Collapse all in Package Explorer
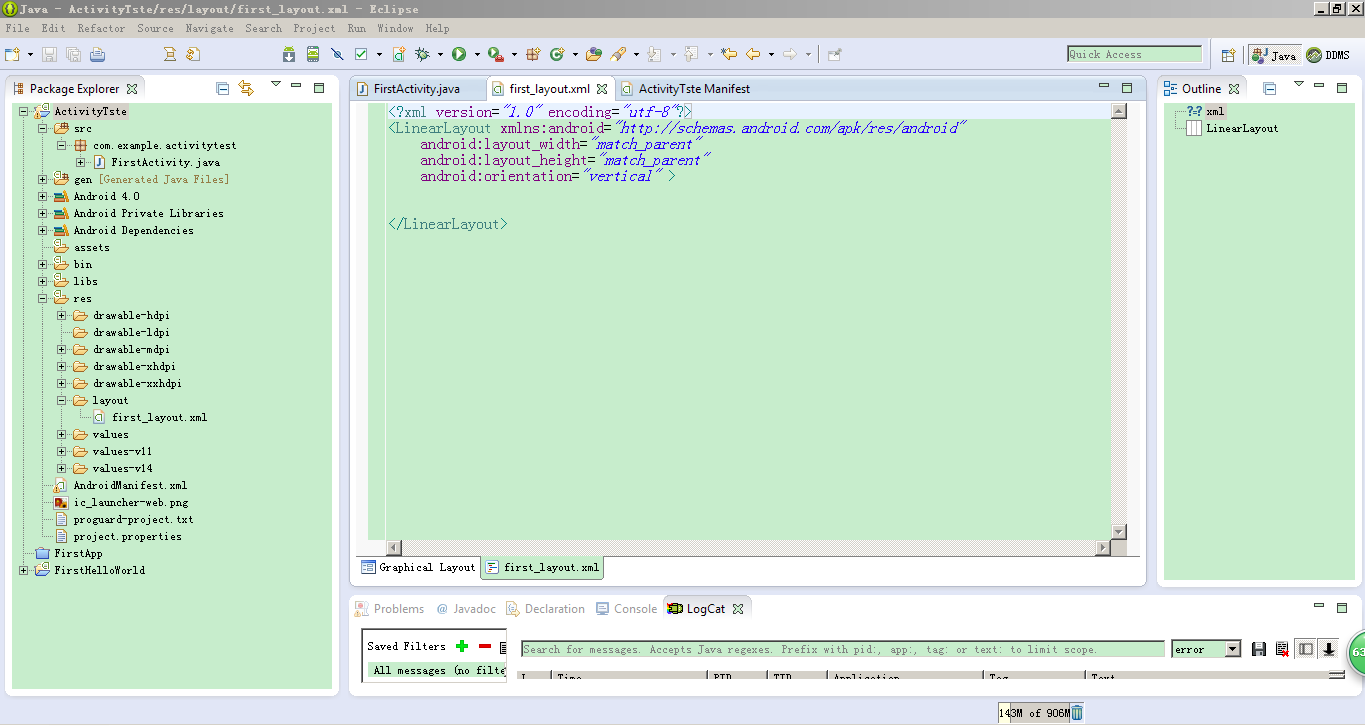This screenshot has width=1365, height=726. [x=223, y=88]
